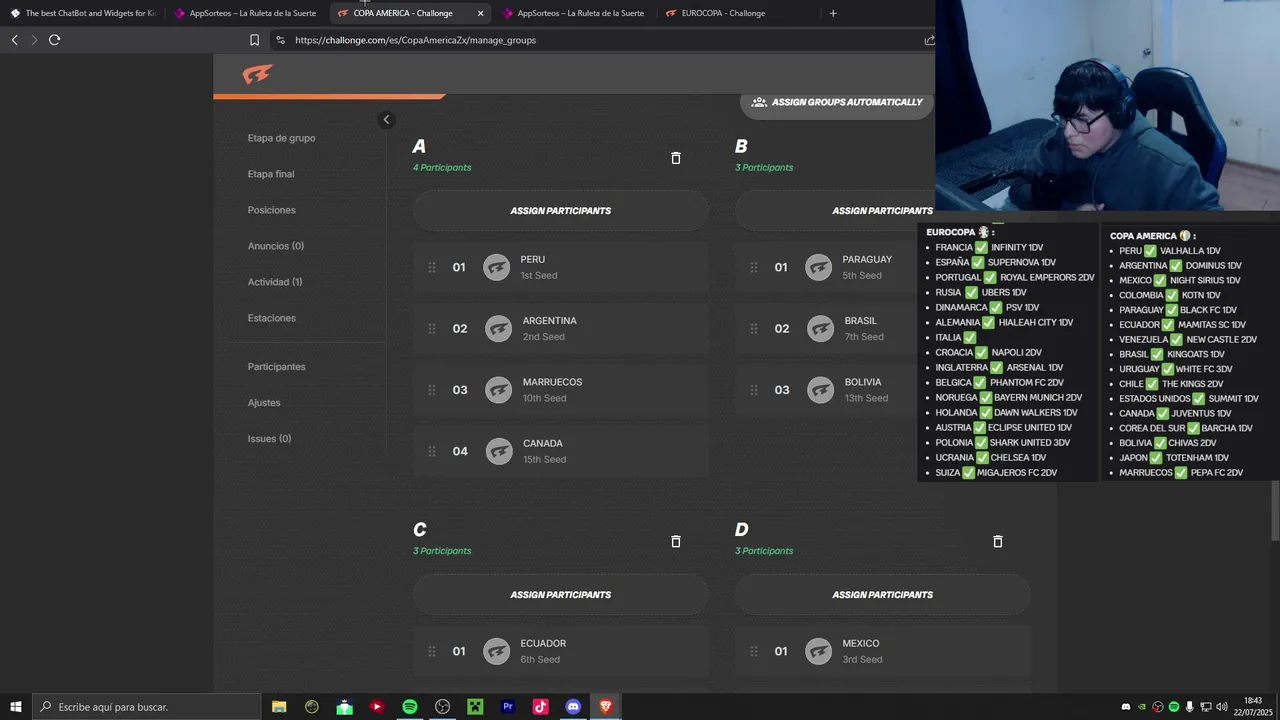Click Assign Groups Automatically button
Viewport: 1280px width, 720px height.
837,102
